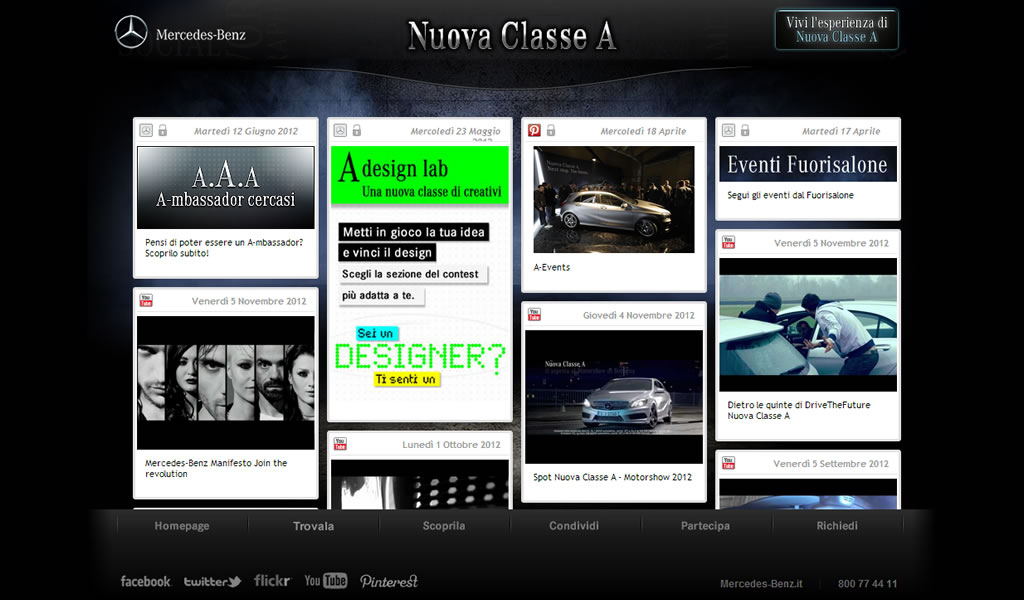The height and width of the screenshot is (600, 1024).
Task: Click 'Mercedes-Benz Manifesto Join the revolution' caption
Action: pyautogui.click(x=216, y=468)
